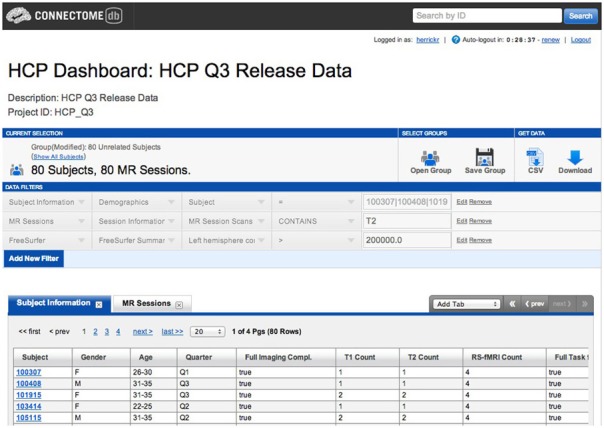Close the Subject Information tab
Viewport: 604px width, 428px height.
click(x=99, y=304)
